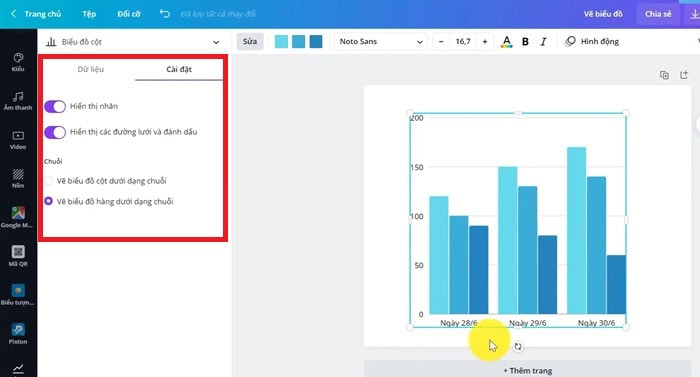Toggle italic text formatting
Screen dimensions: 700x377
point(543,42)
